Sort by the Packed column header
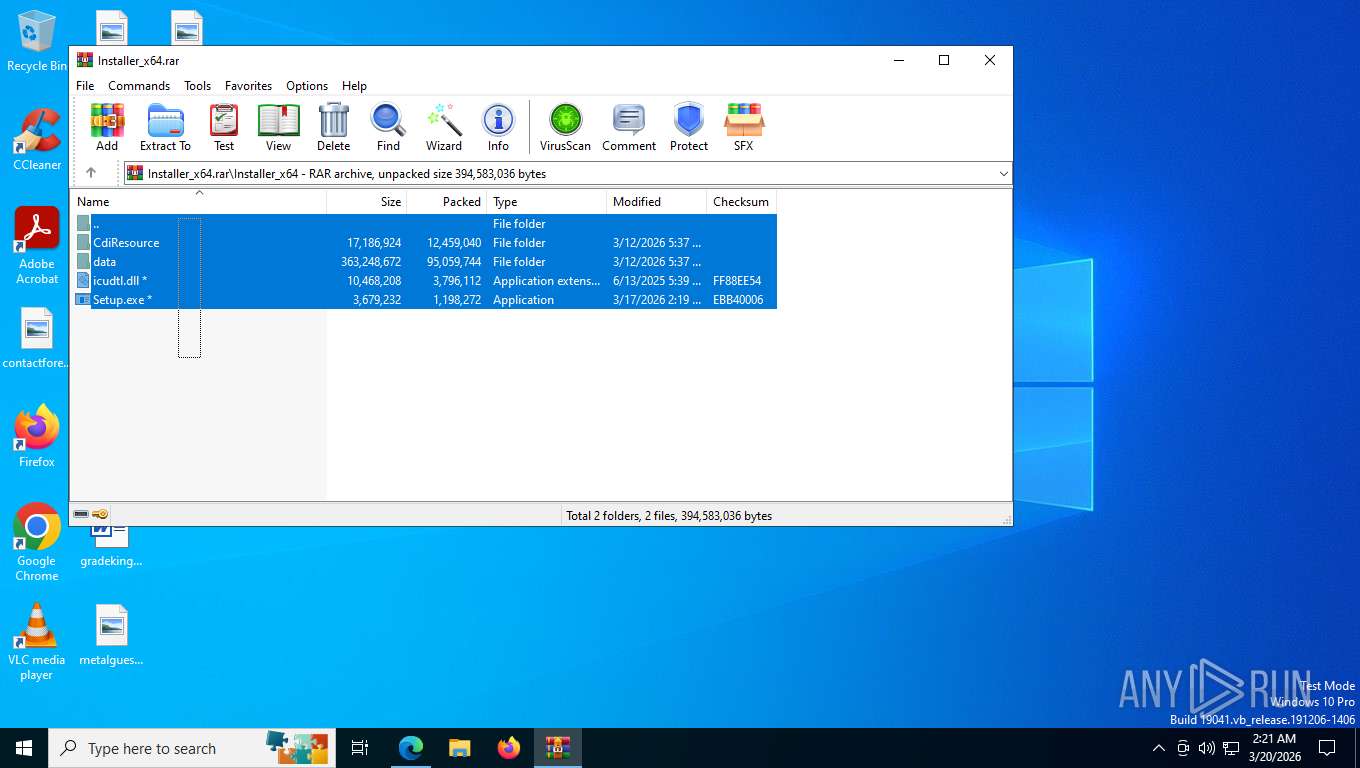The height and width of the screenshot is (768, 1360). 447,202
